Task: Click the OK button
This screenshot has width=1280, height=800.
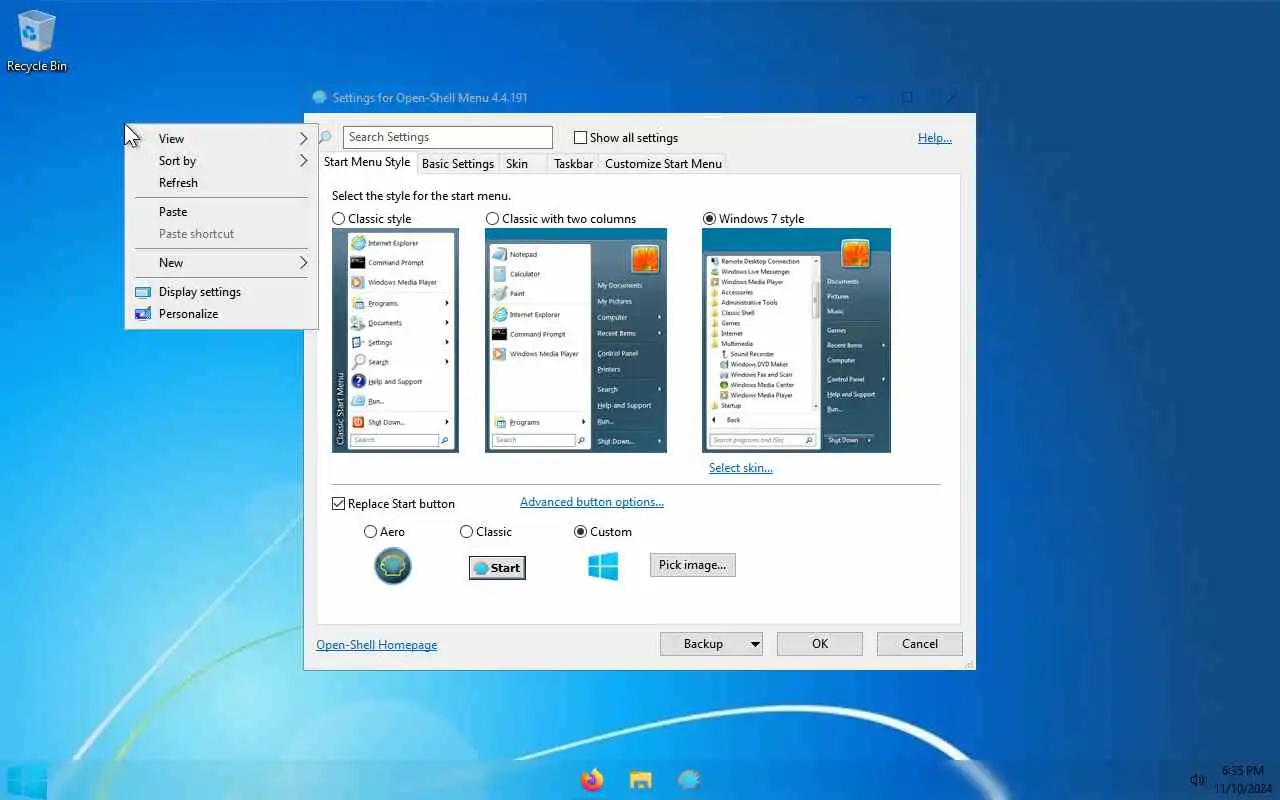Action: [820, 644]
